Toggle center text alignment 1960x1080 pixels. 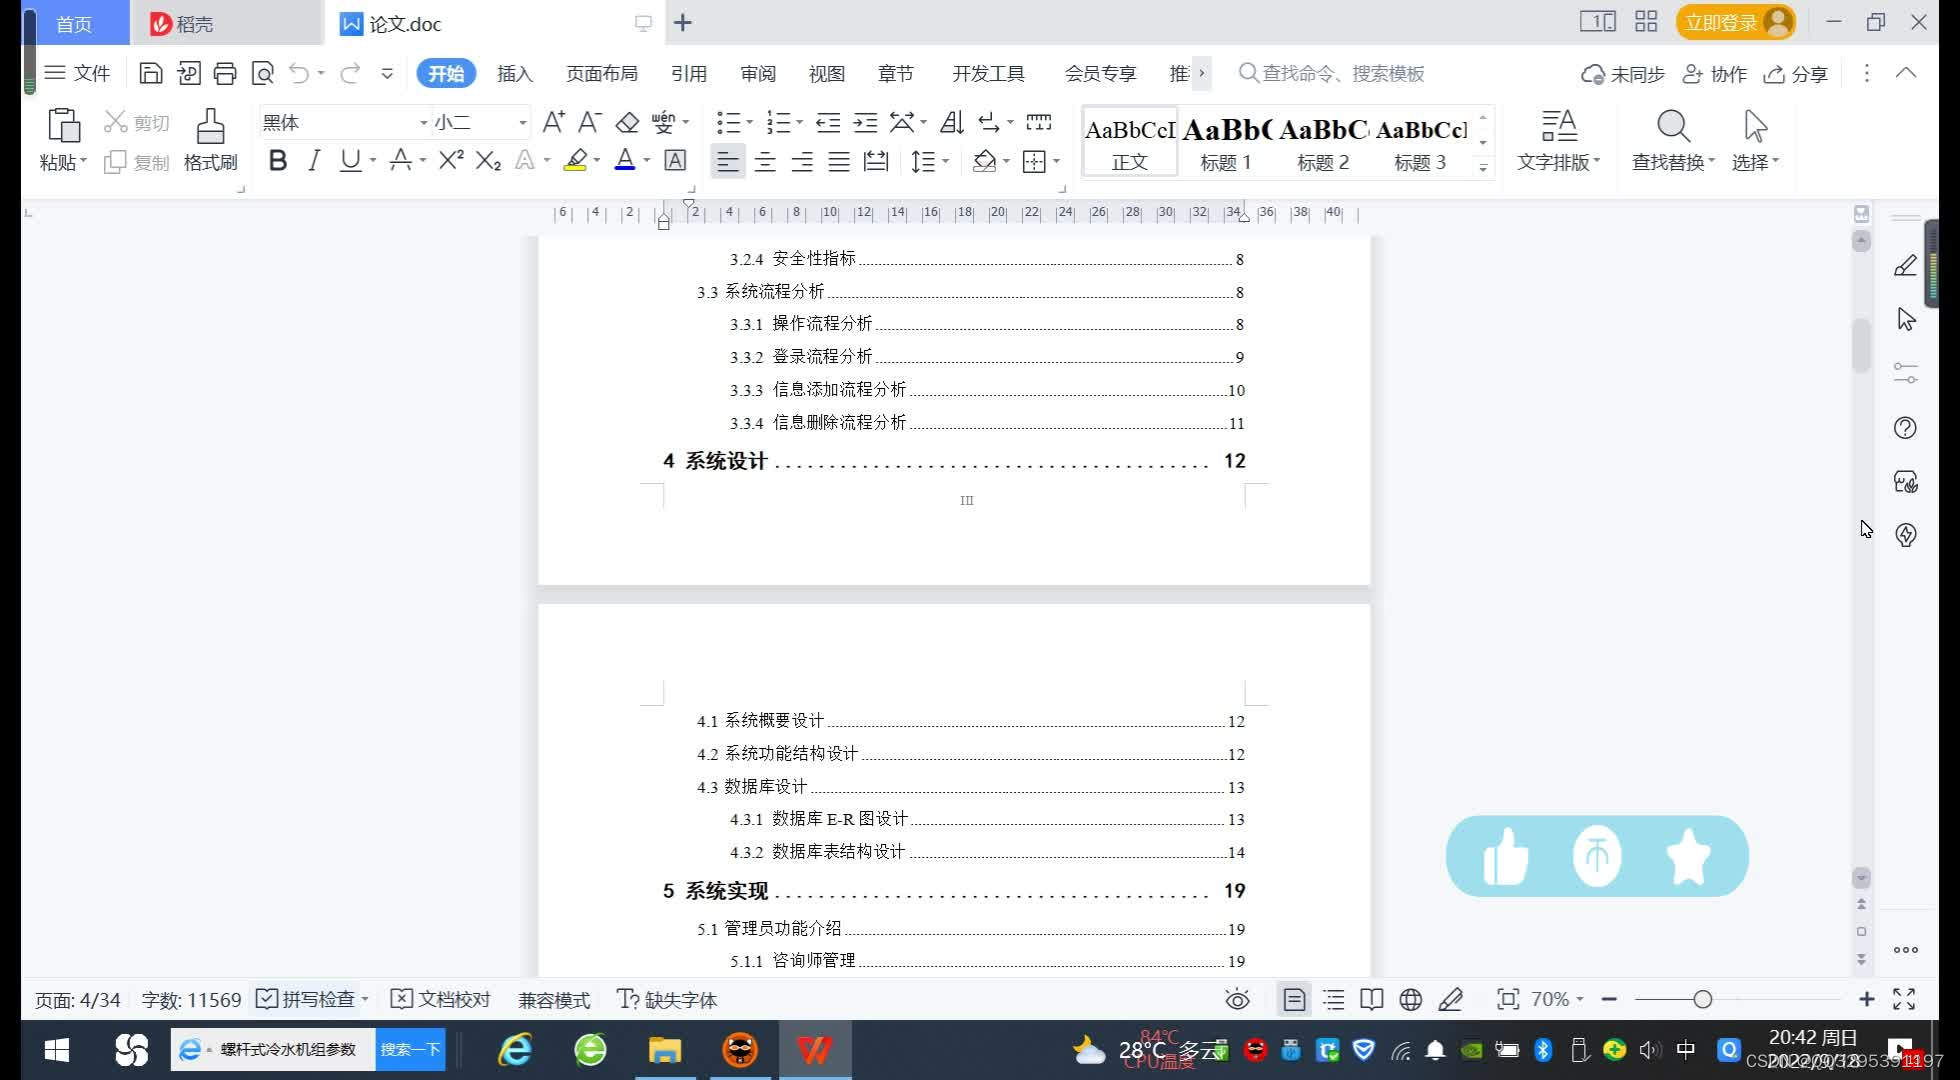(x=765, y=161)
